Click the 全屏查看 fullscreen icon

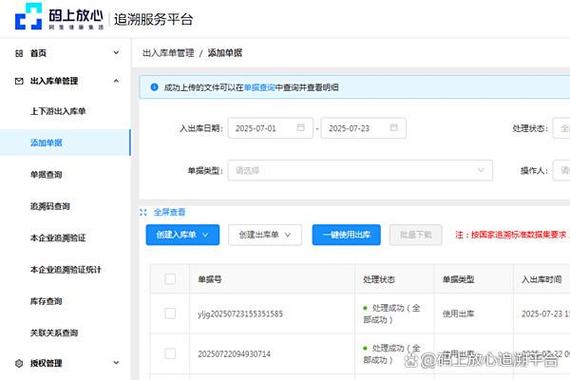point(143,212)
